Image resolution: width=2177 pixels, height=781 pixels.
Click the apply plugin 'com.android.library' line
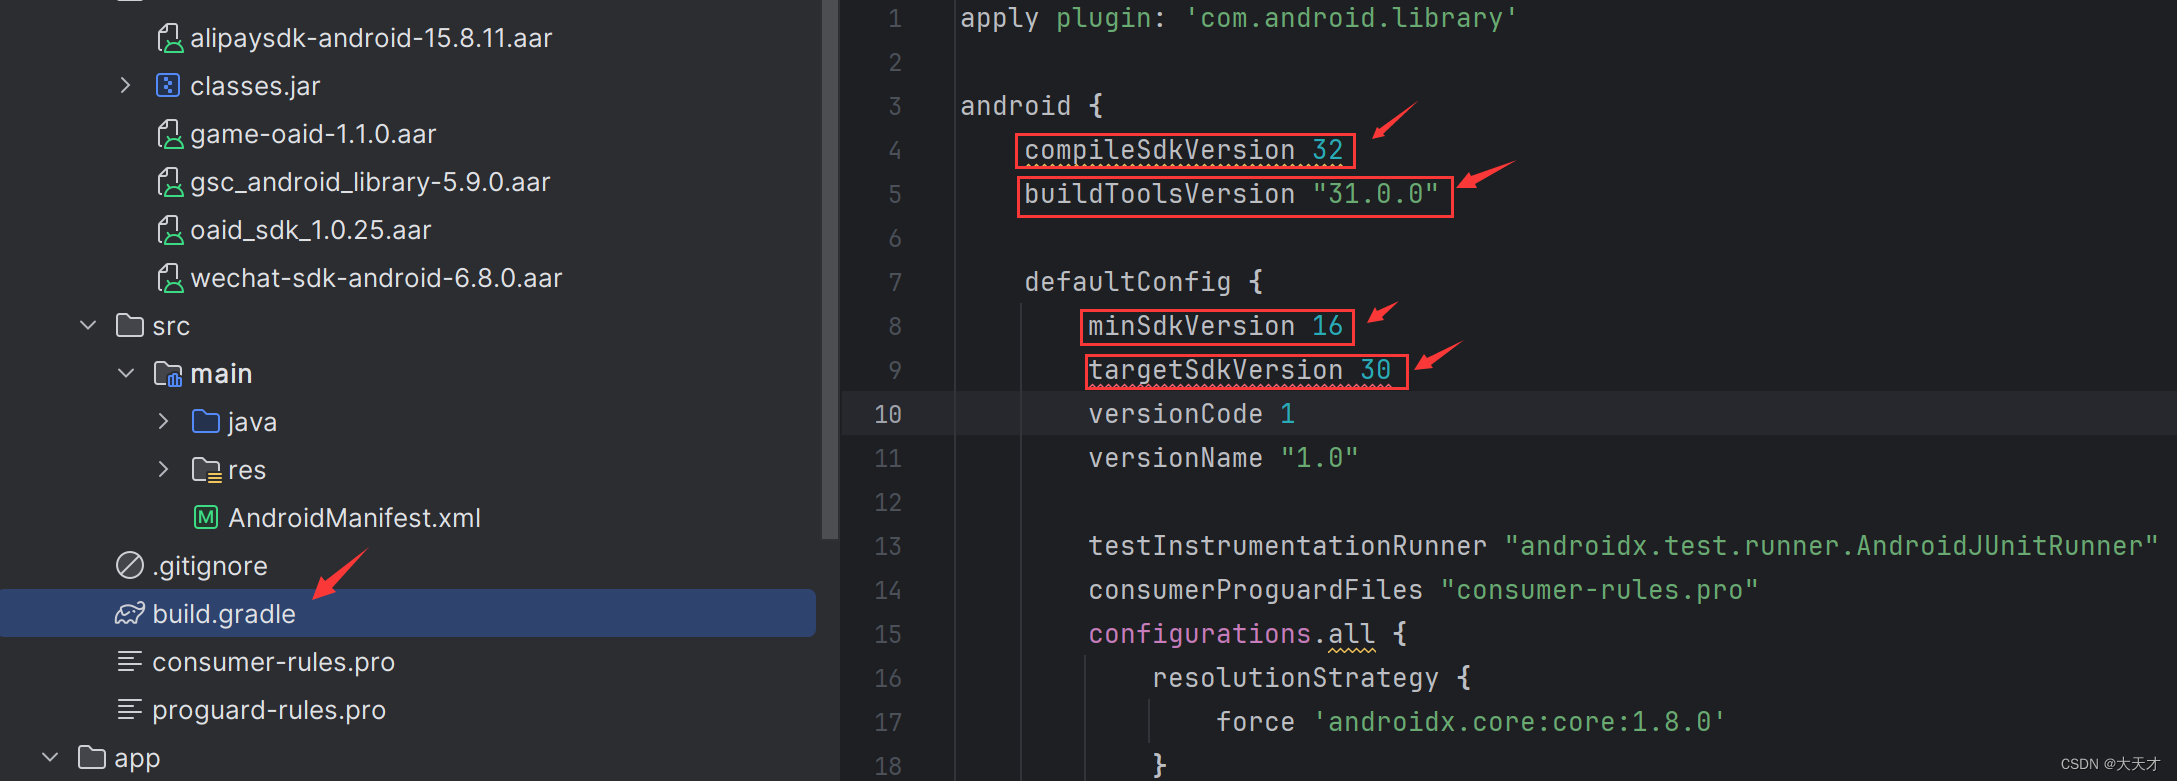click(x=1240, y=18)
